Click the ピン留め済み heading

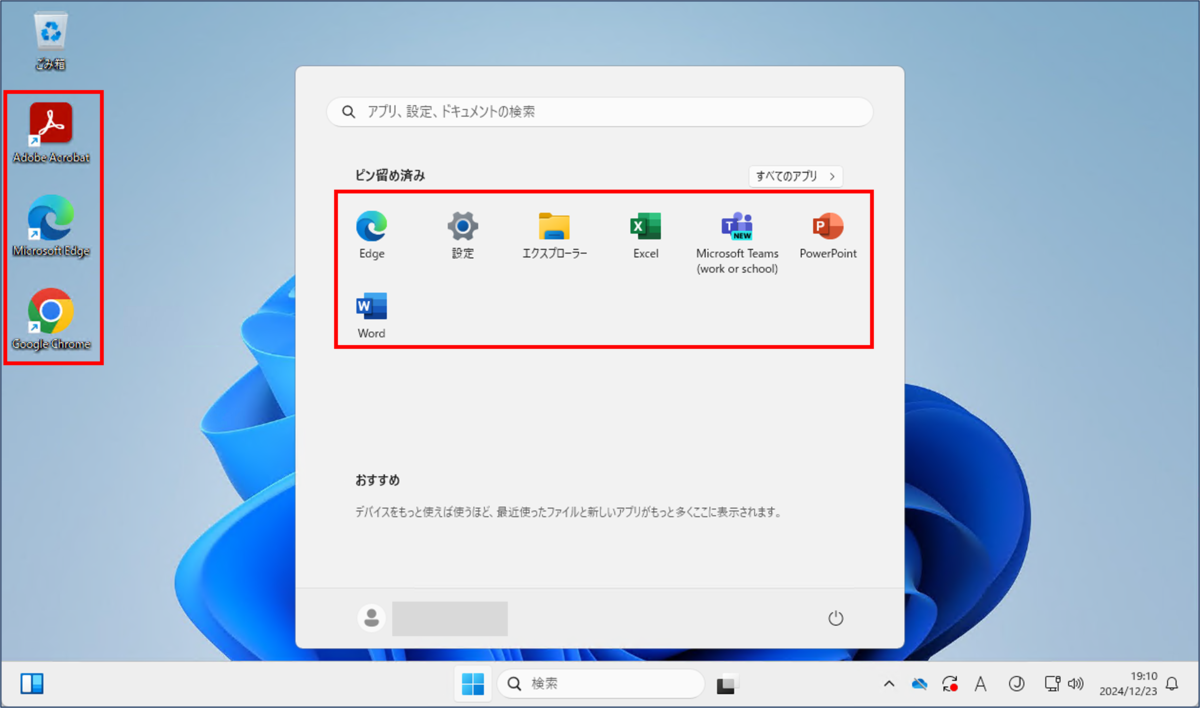390,175
